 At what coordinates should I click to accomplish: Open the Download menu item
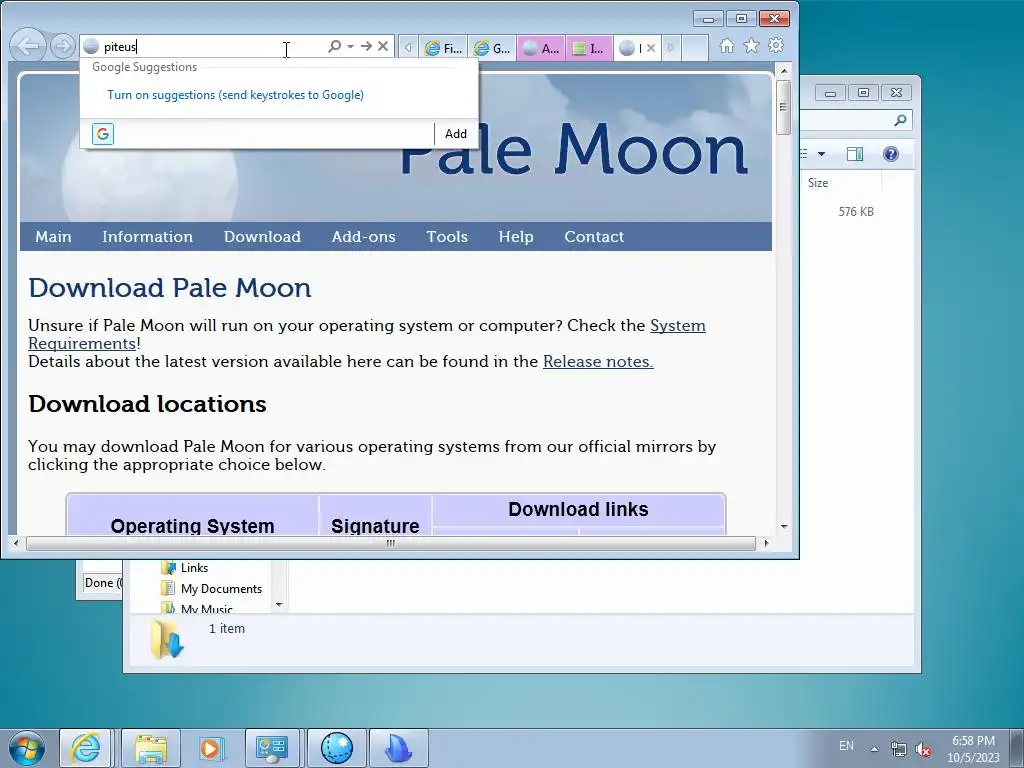point(263,236)
